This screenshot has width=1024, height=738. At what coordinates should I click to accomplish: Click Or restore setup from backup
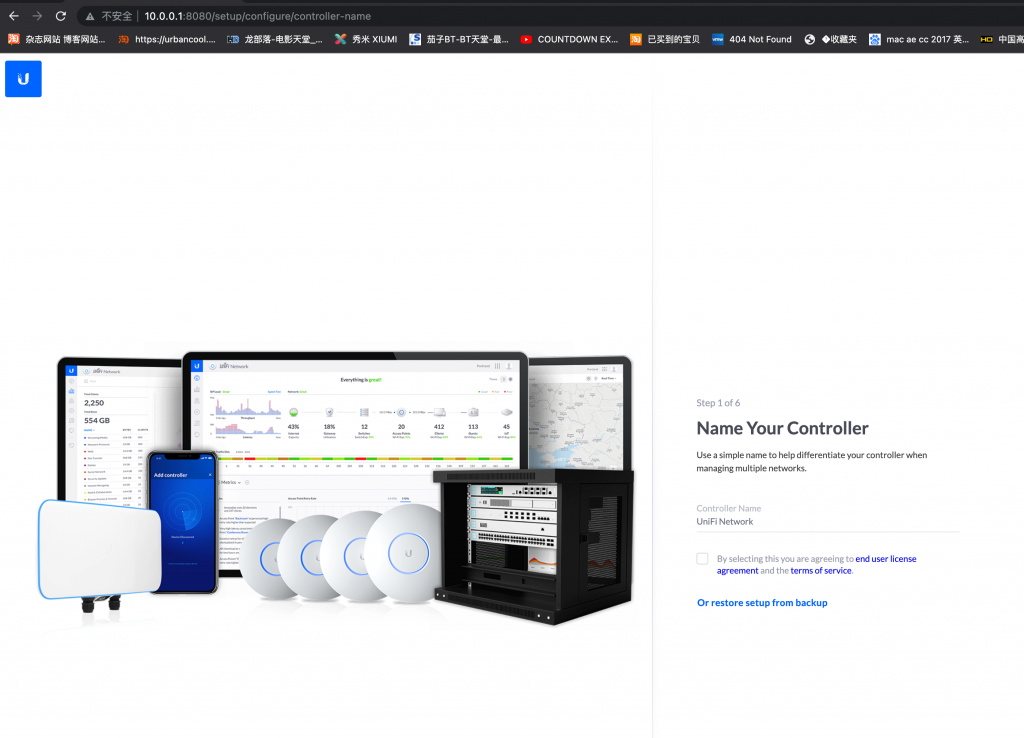point(762,603)
